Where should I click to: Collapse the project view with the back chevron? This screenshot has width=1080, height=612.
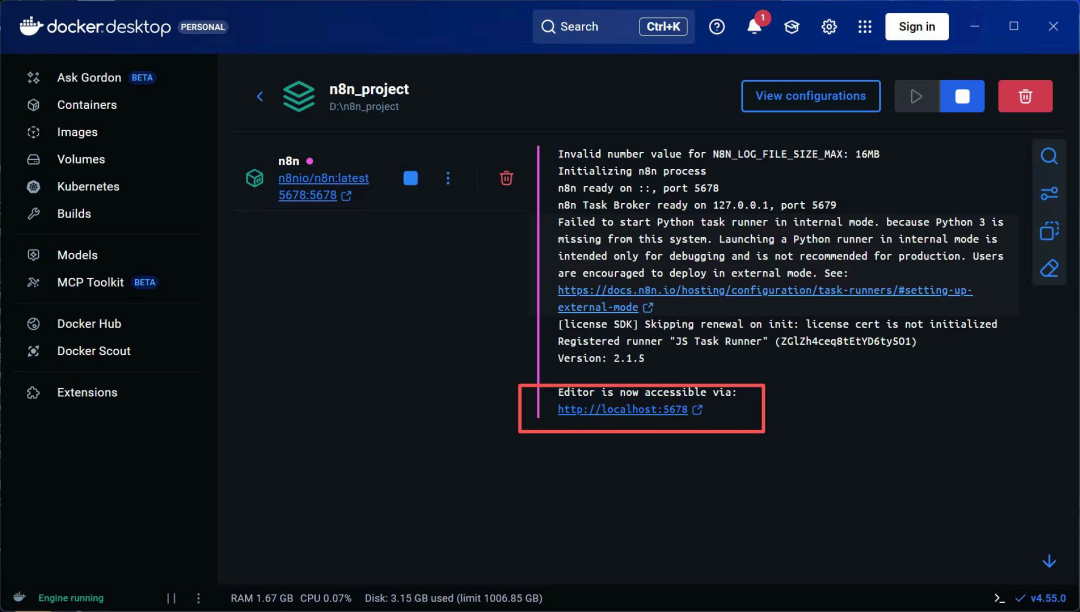tap(259, 96)
